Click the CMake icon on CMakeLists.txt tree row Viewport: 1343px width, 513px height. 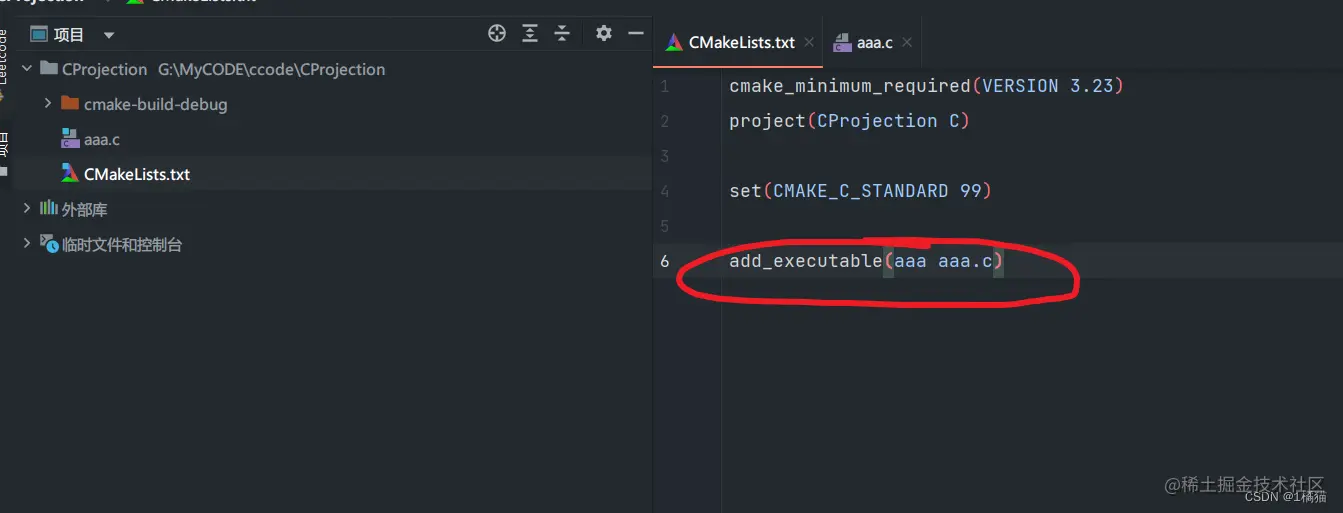coord(70,173)
